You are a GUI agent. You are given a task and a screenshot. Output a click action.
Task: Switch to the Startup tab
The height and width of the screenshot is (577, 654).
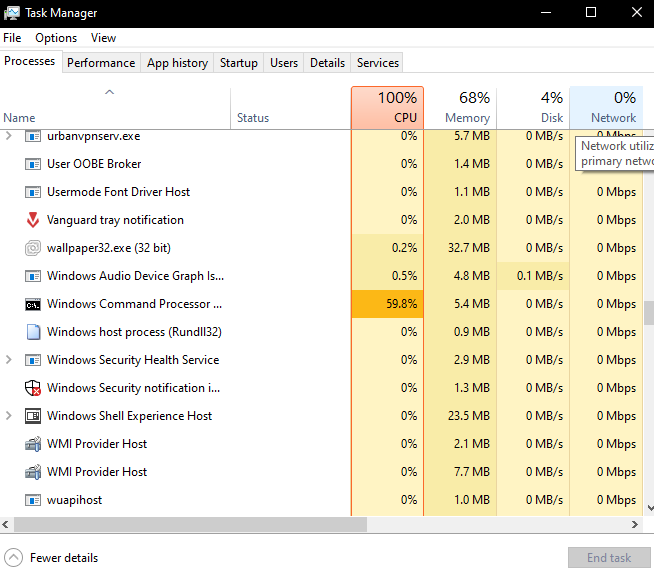pyautogui.click(x=239, y=63)
